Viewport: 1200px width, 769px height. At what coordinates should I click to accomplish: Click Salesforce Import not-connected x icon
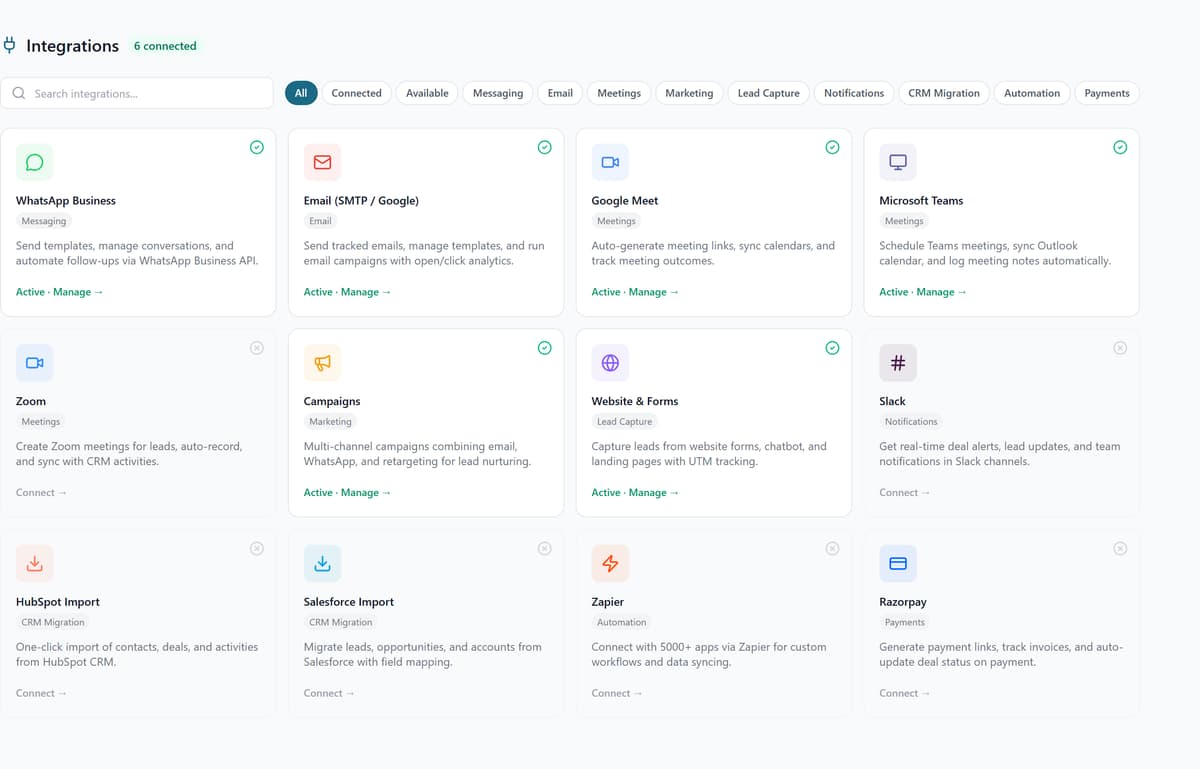tap(544, 548)
